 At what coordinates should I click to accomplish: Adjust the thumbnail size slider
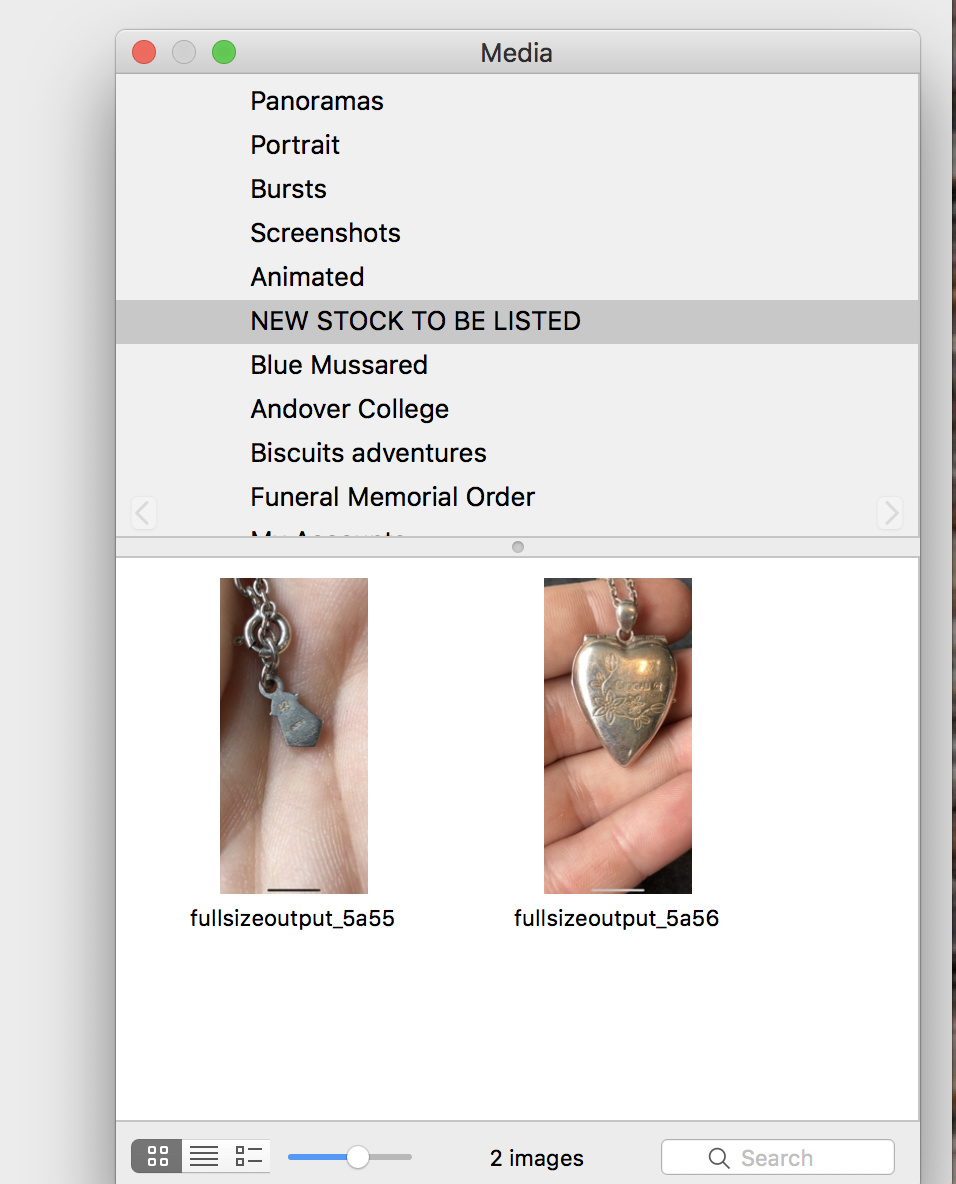pyautogui.click(x=357, y=1157)
